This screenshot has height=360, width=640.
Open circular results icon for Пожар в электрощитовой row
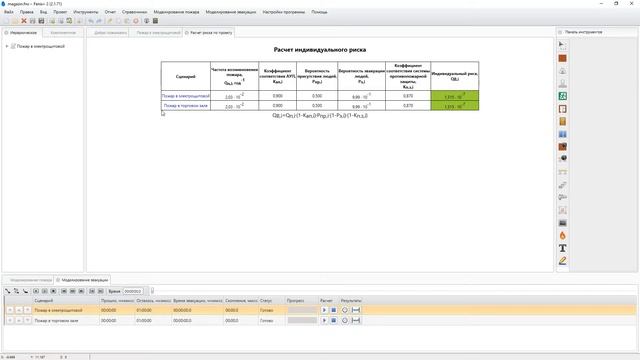tap(345, 310)
